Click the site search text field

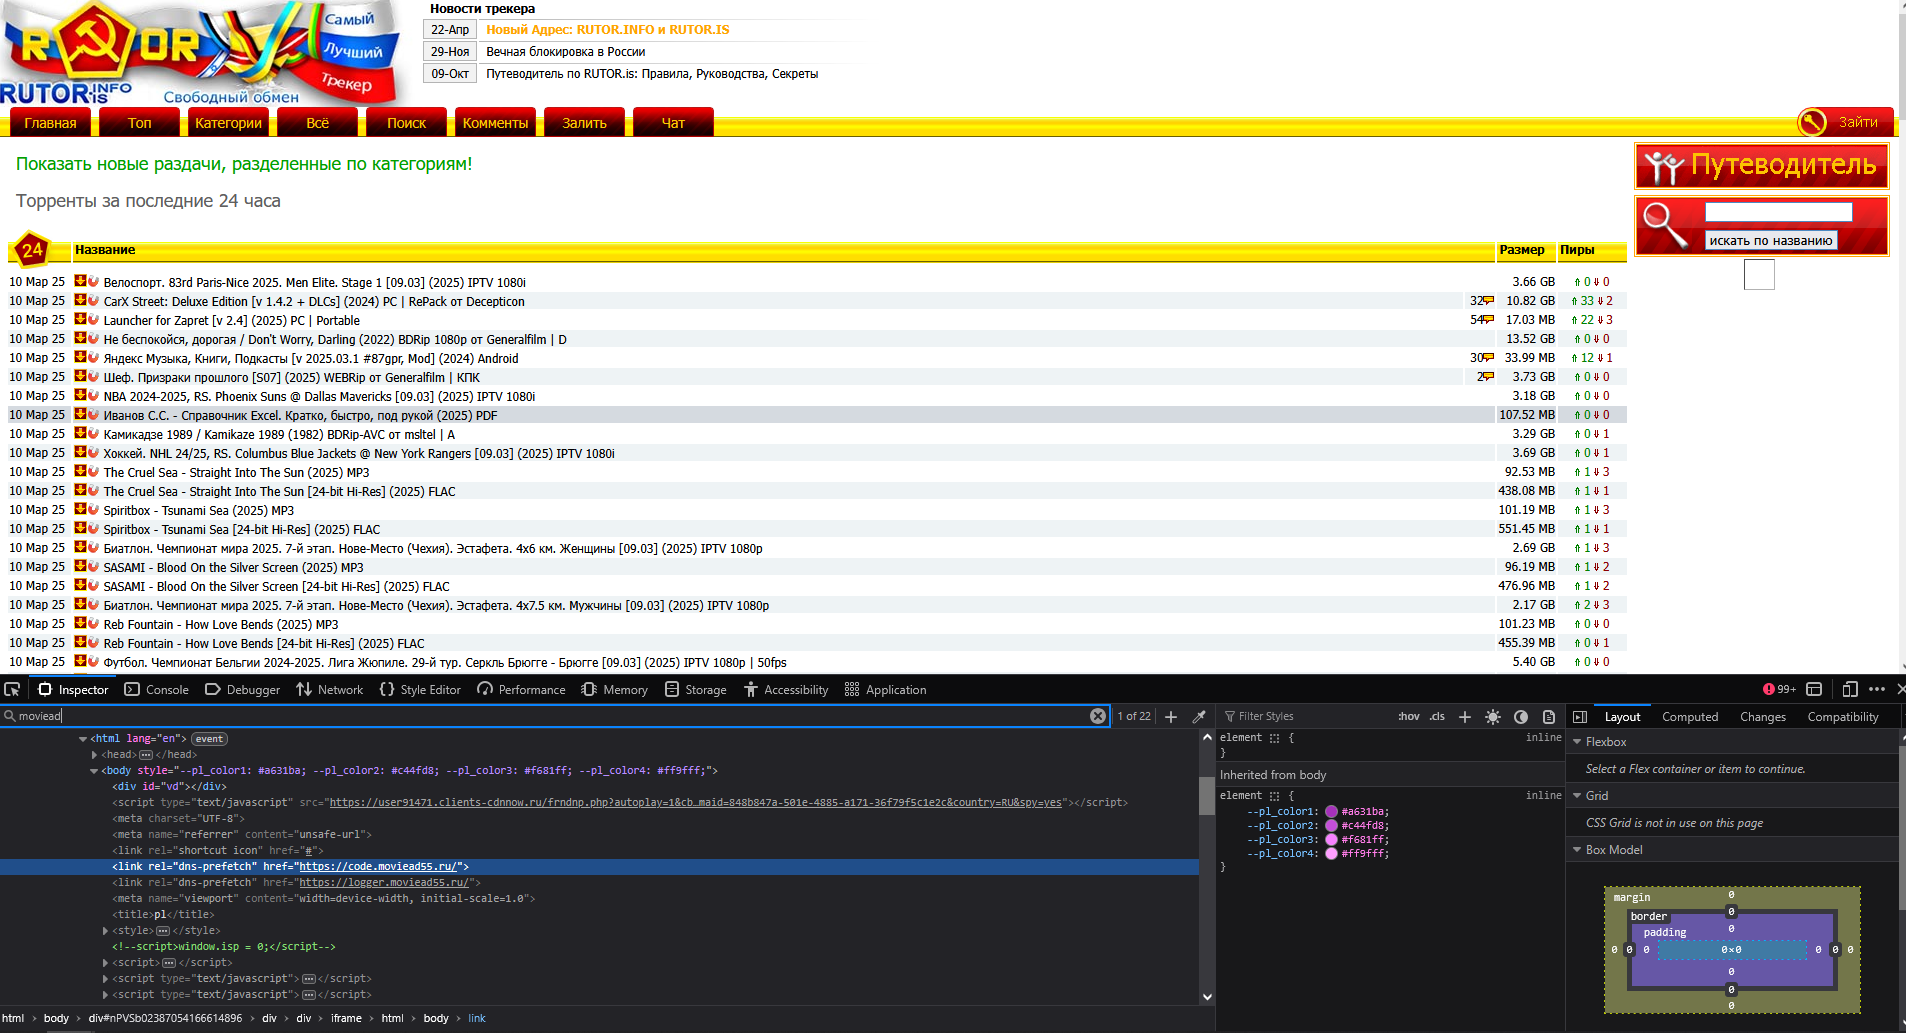(1778, 212)
